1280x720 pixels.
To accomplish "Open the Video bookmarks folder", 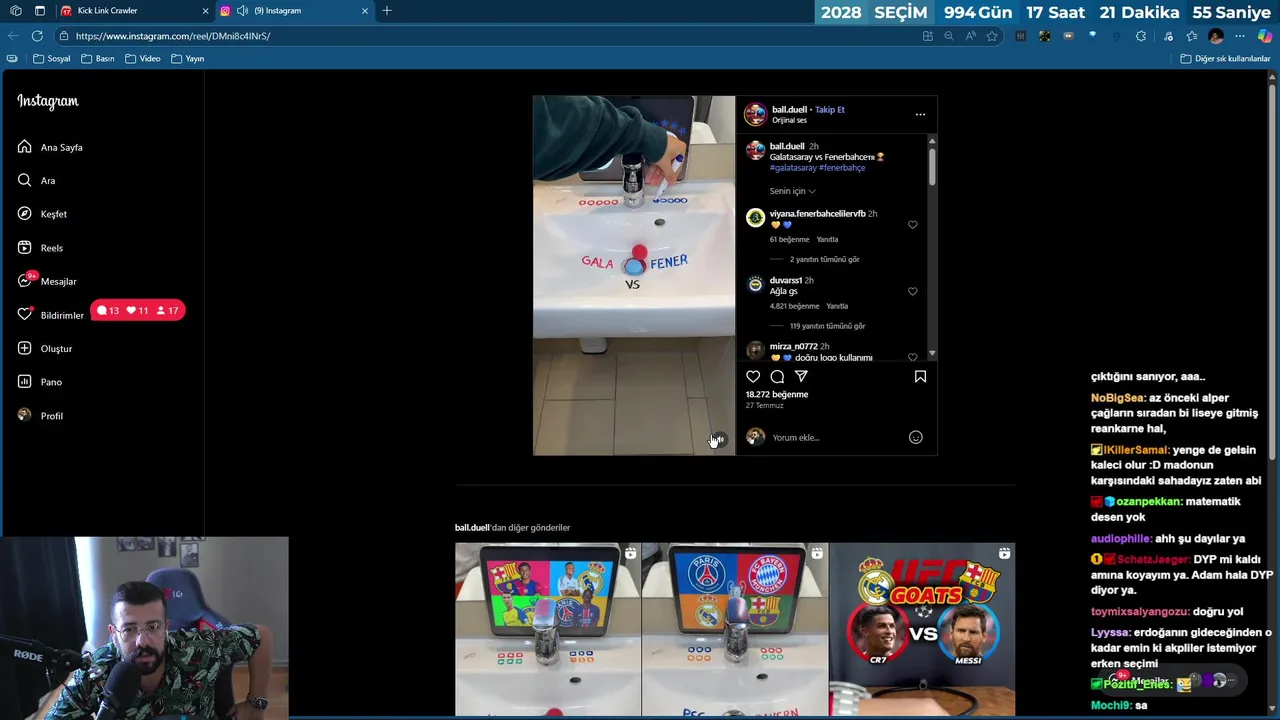I will (143, 59).
